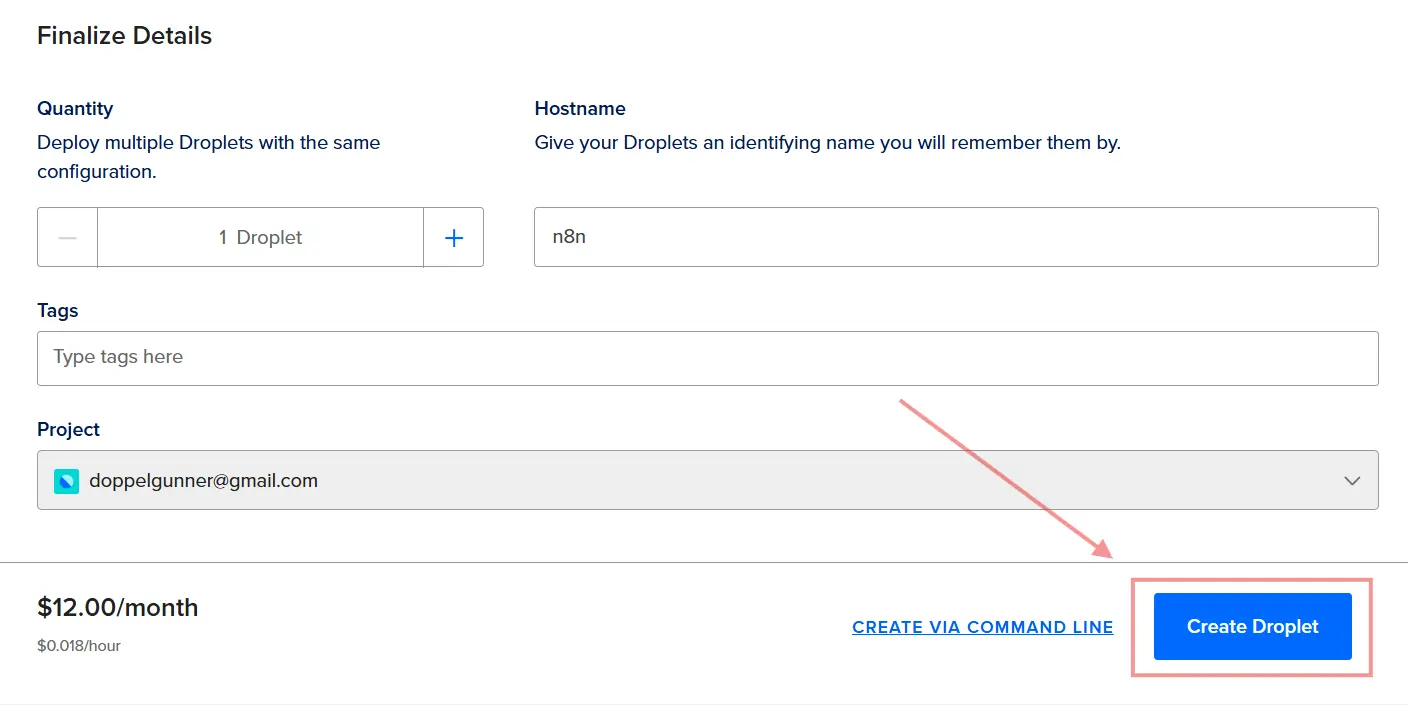1408x707 pixels.
Task: Increase droplet quantity using the plus icon
Action: click(453, 237)
